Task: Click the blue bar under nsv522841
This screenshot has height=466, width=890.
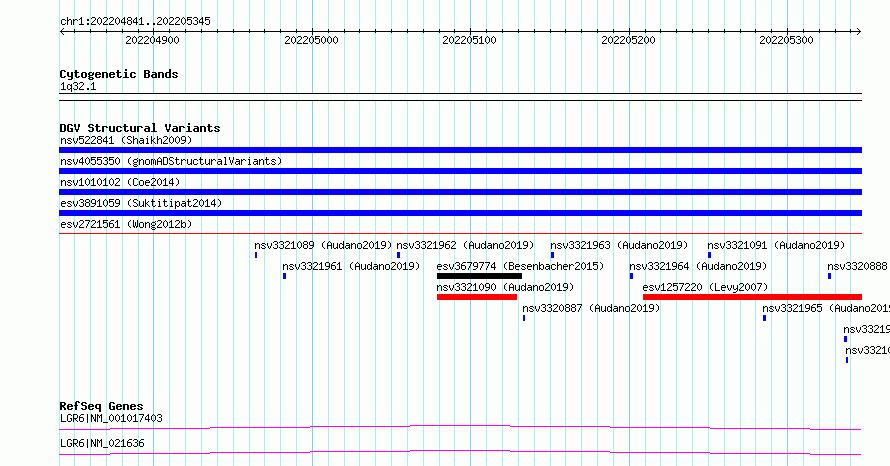Action: 460,150
